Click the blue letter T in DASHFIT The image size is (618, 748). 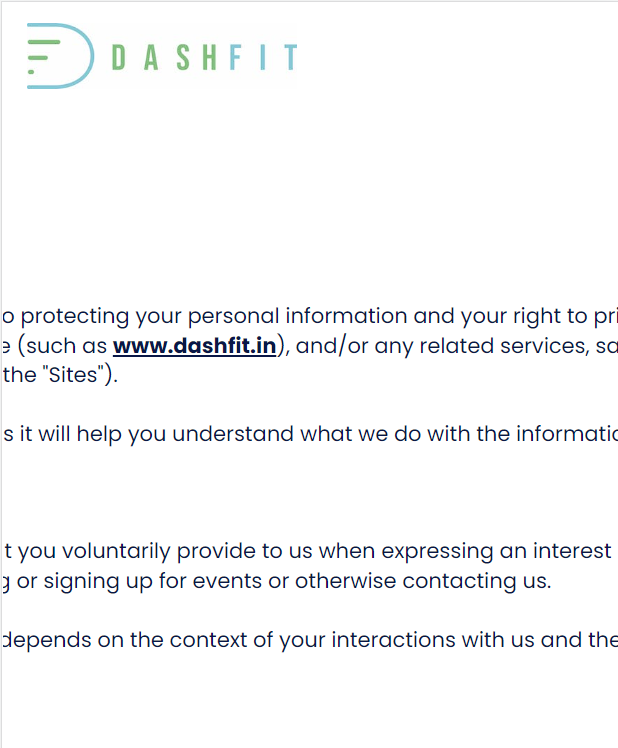click(291, 57)
